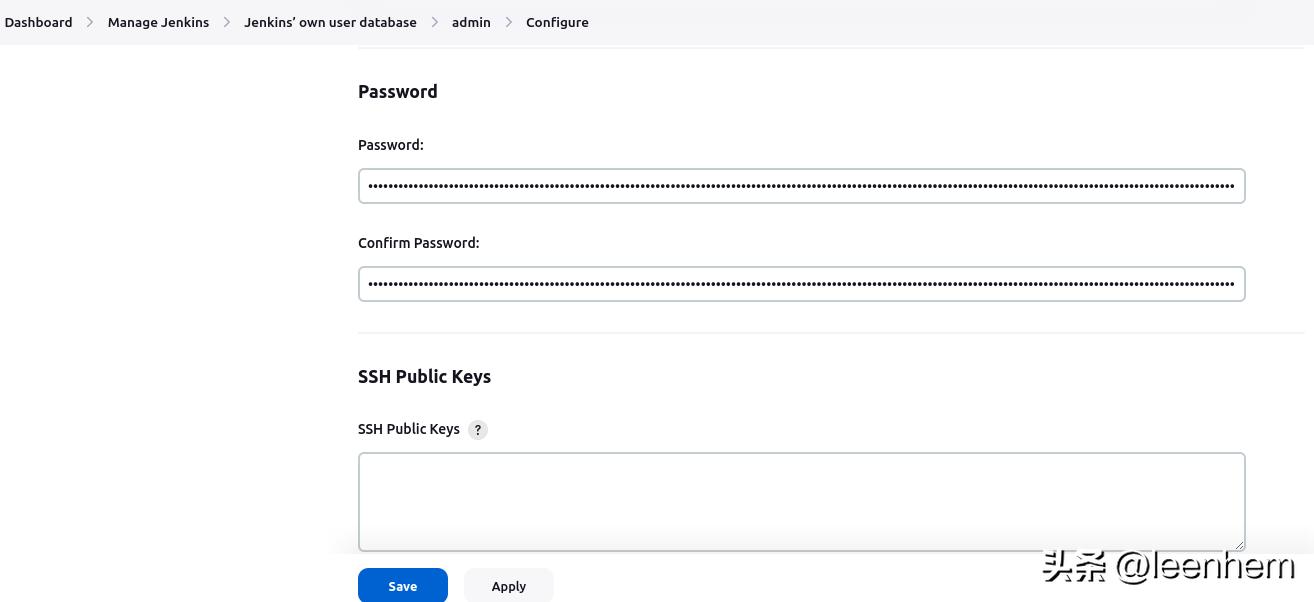Viewport: 1314px width, 602px height.
Task: Open the admin user breadcrumb link
Action: coord(471,21)
